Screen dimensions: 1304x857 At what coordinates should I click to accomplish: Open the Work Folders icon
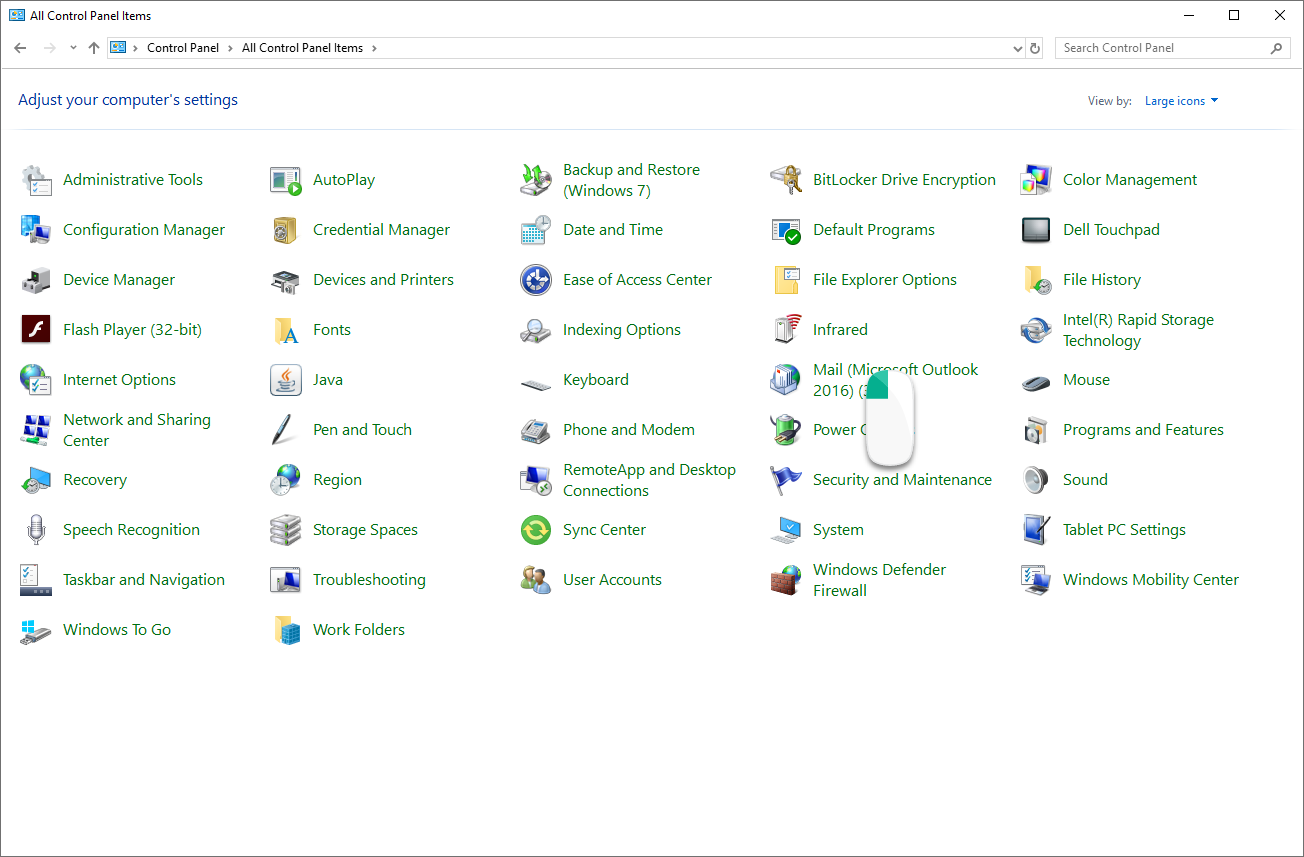[286, 630]
